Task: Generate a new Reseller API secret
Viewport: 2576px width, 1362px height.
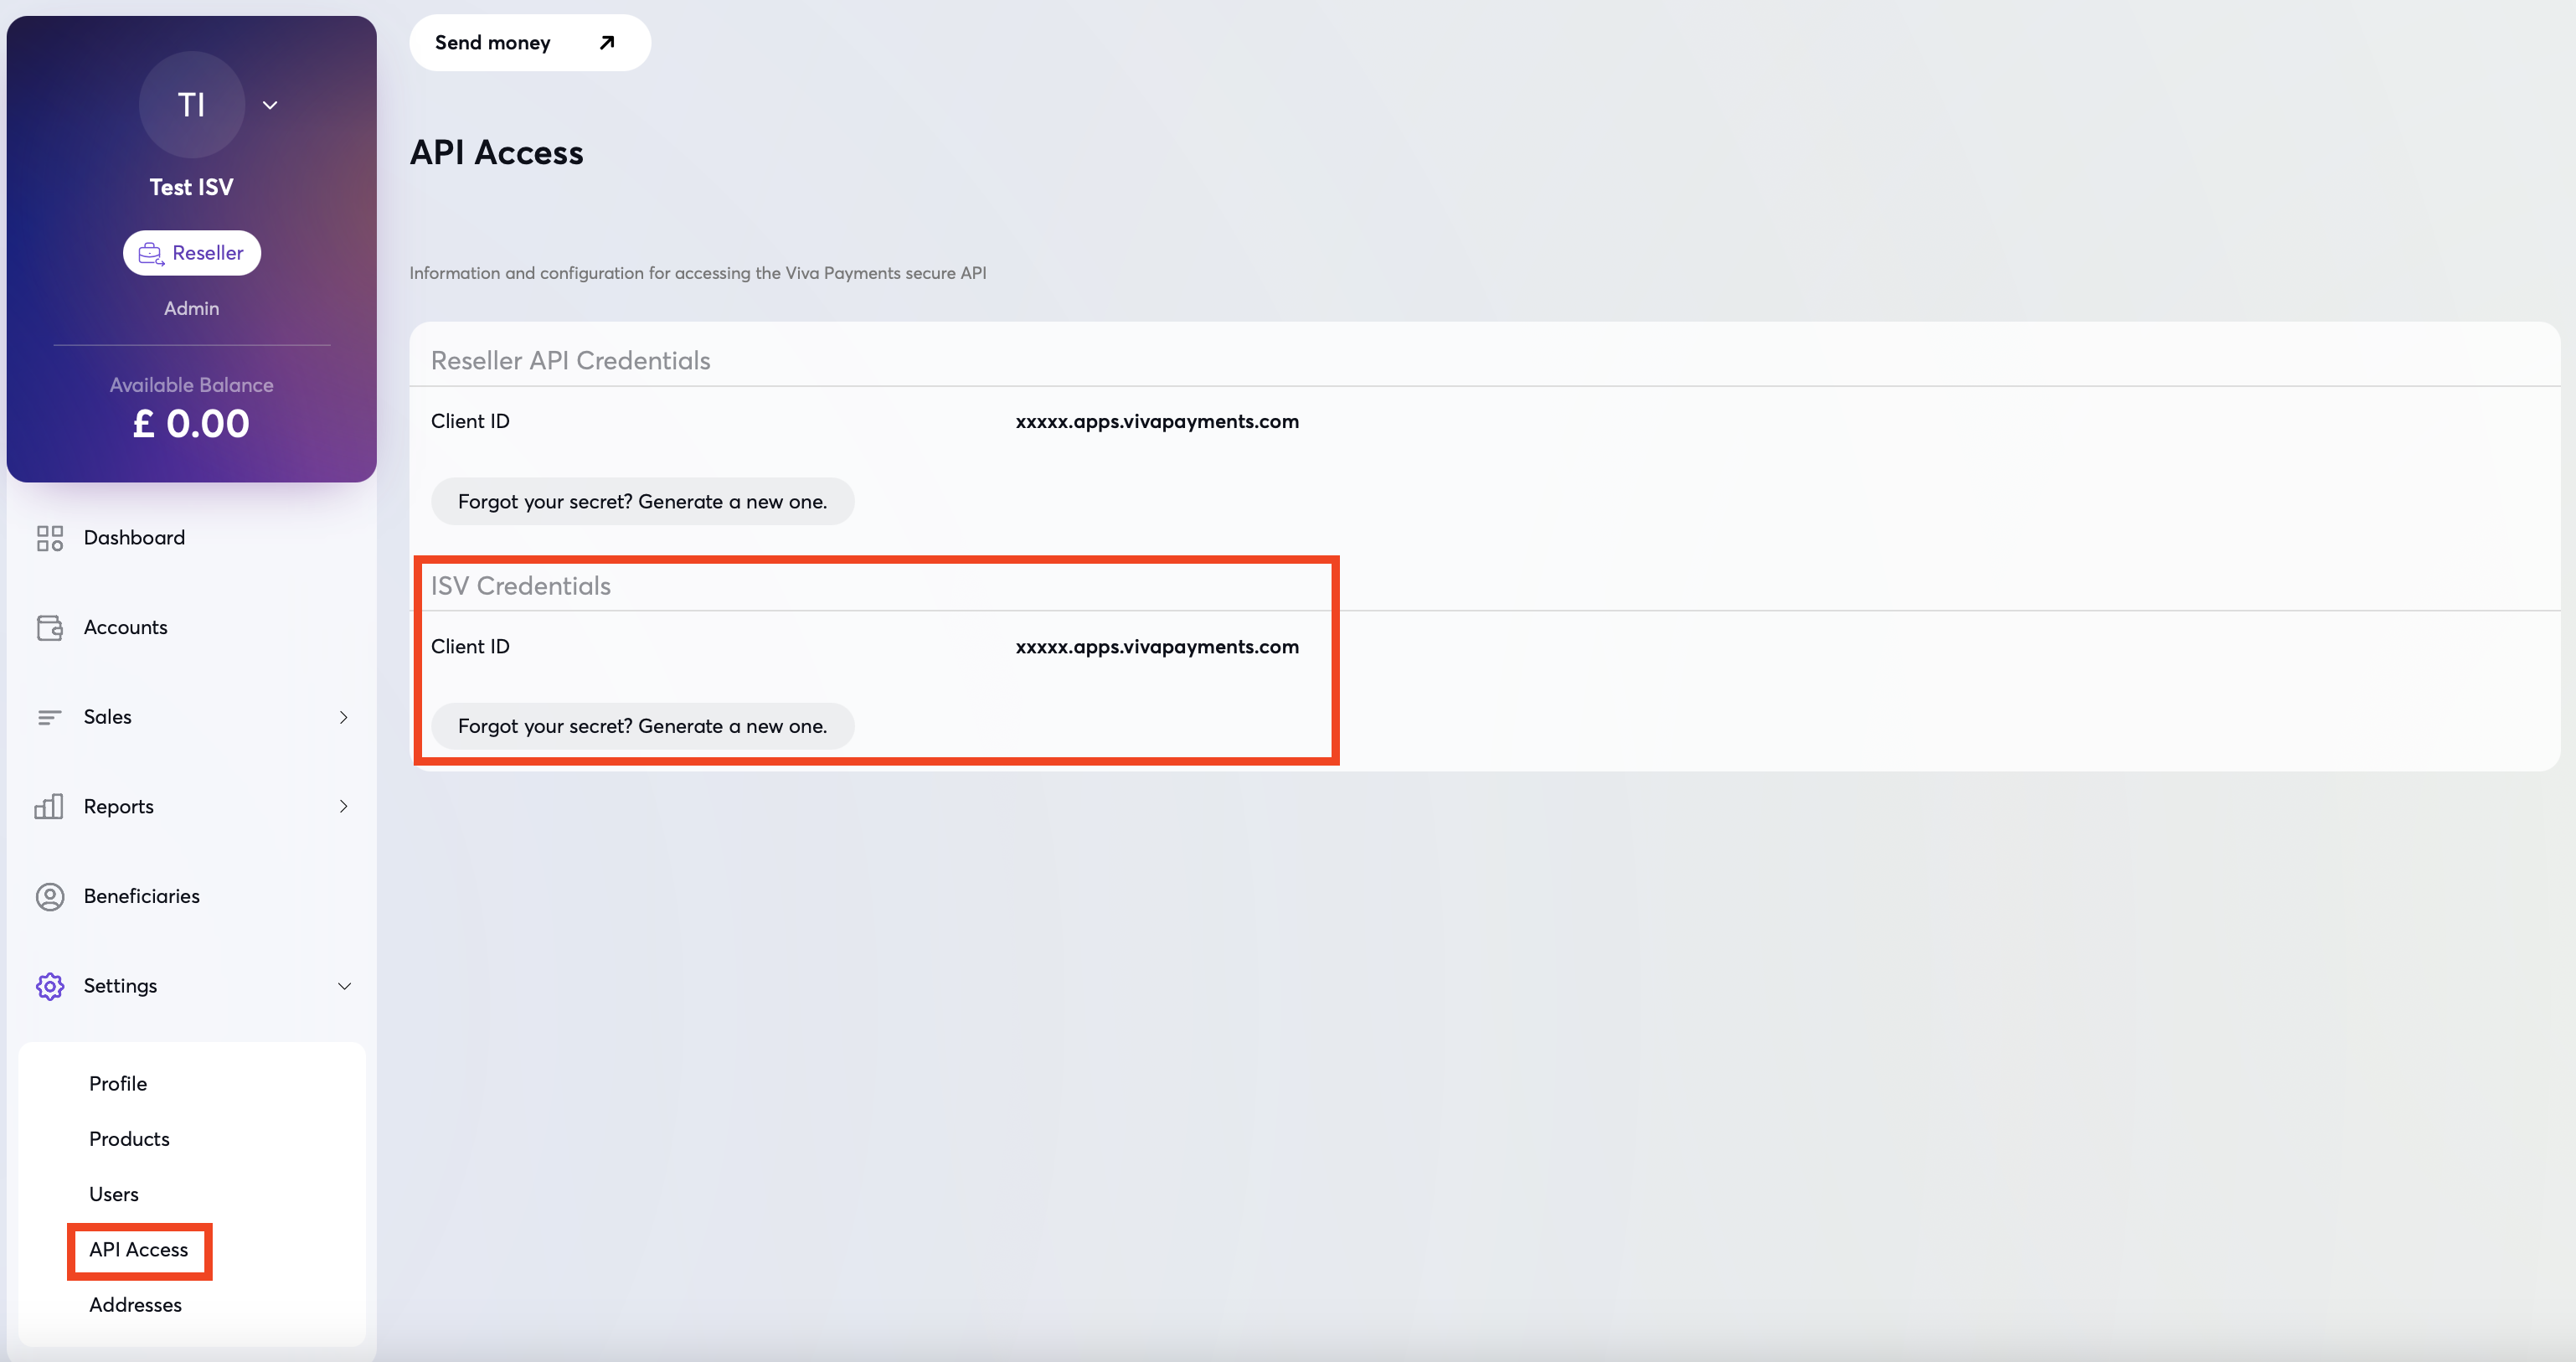Action: click(x=642, y=501)
